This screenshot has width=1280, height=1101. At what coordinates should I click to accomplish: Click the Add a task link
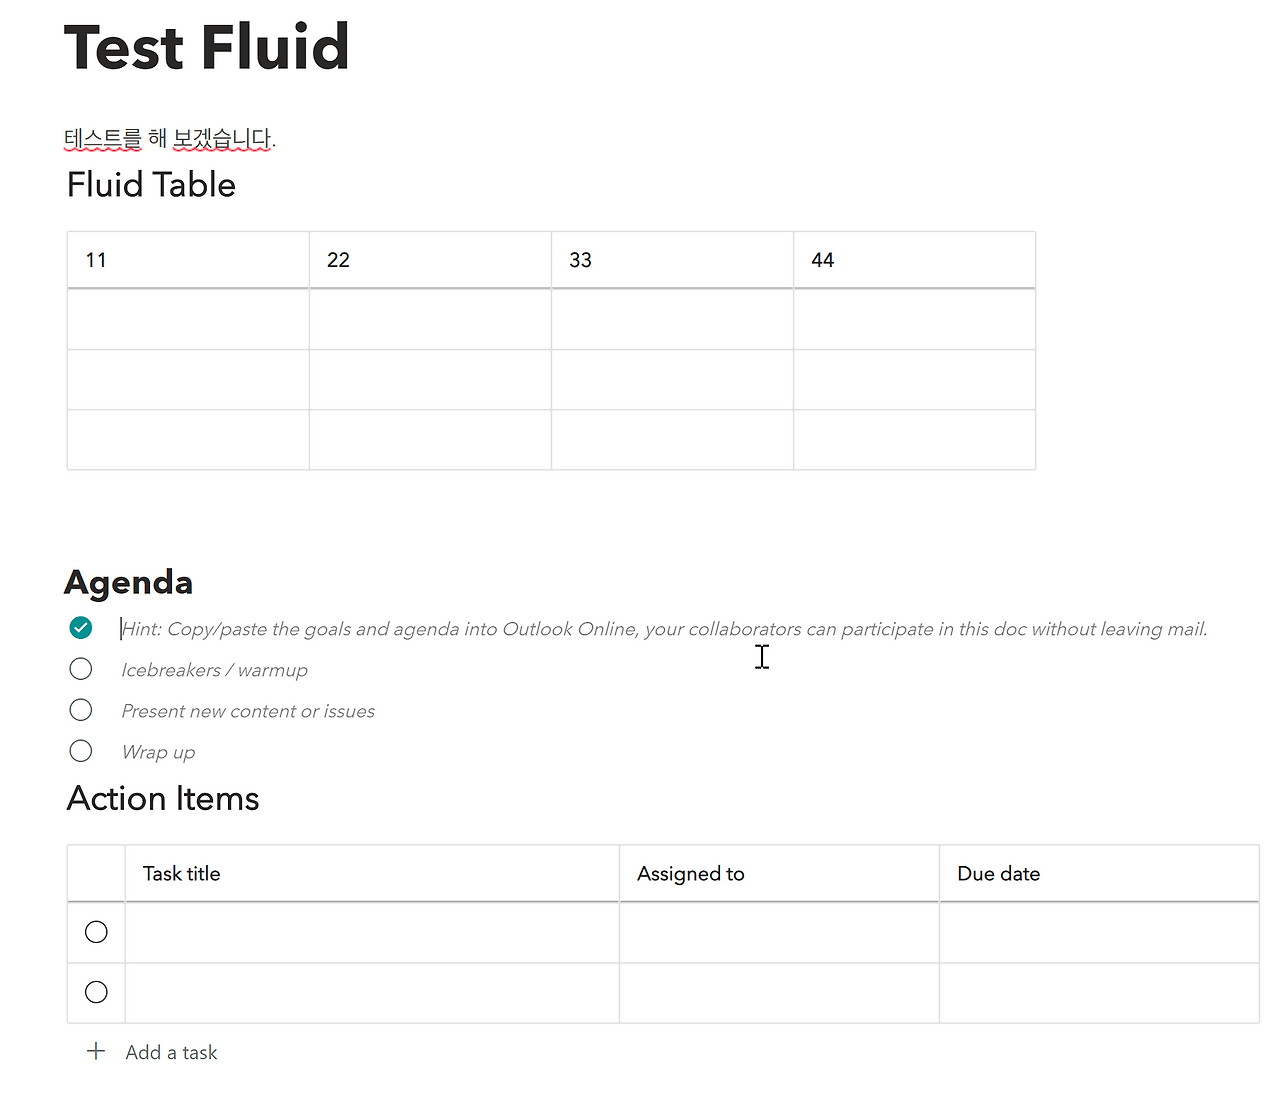(x=171, y=1052)
